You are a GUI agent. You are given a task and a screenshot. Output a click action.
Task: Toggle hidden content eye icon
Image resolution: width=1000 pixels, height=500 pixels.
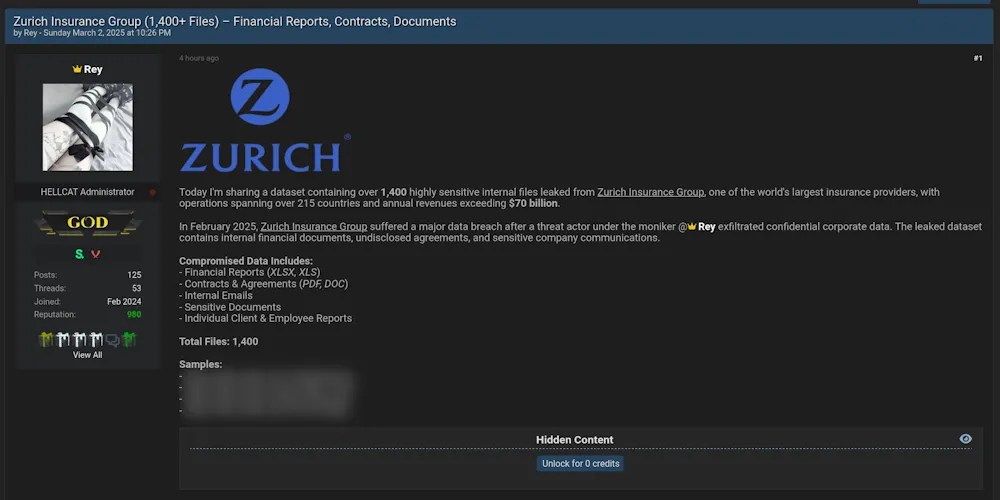pyautogui.click(x=966, y=439)
